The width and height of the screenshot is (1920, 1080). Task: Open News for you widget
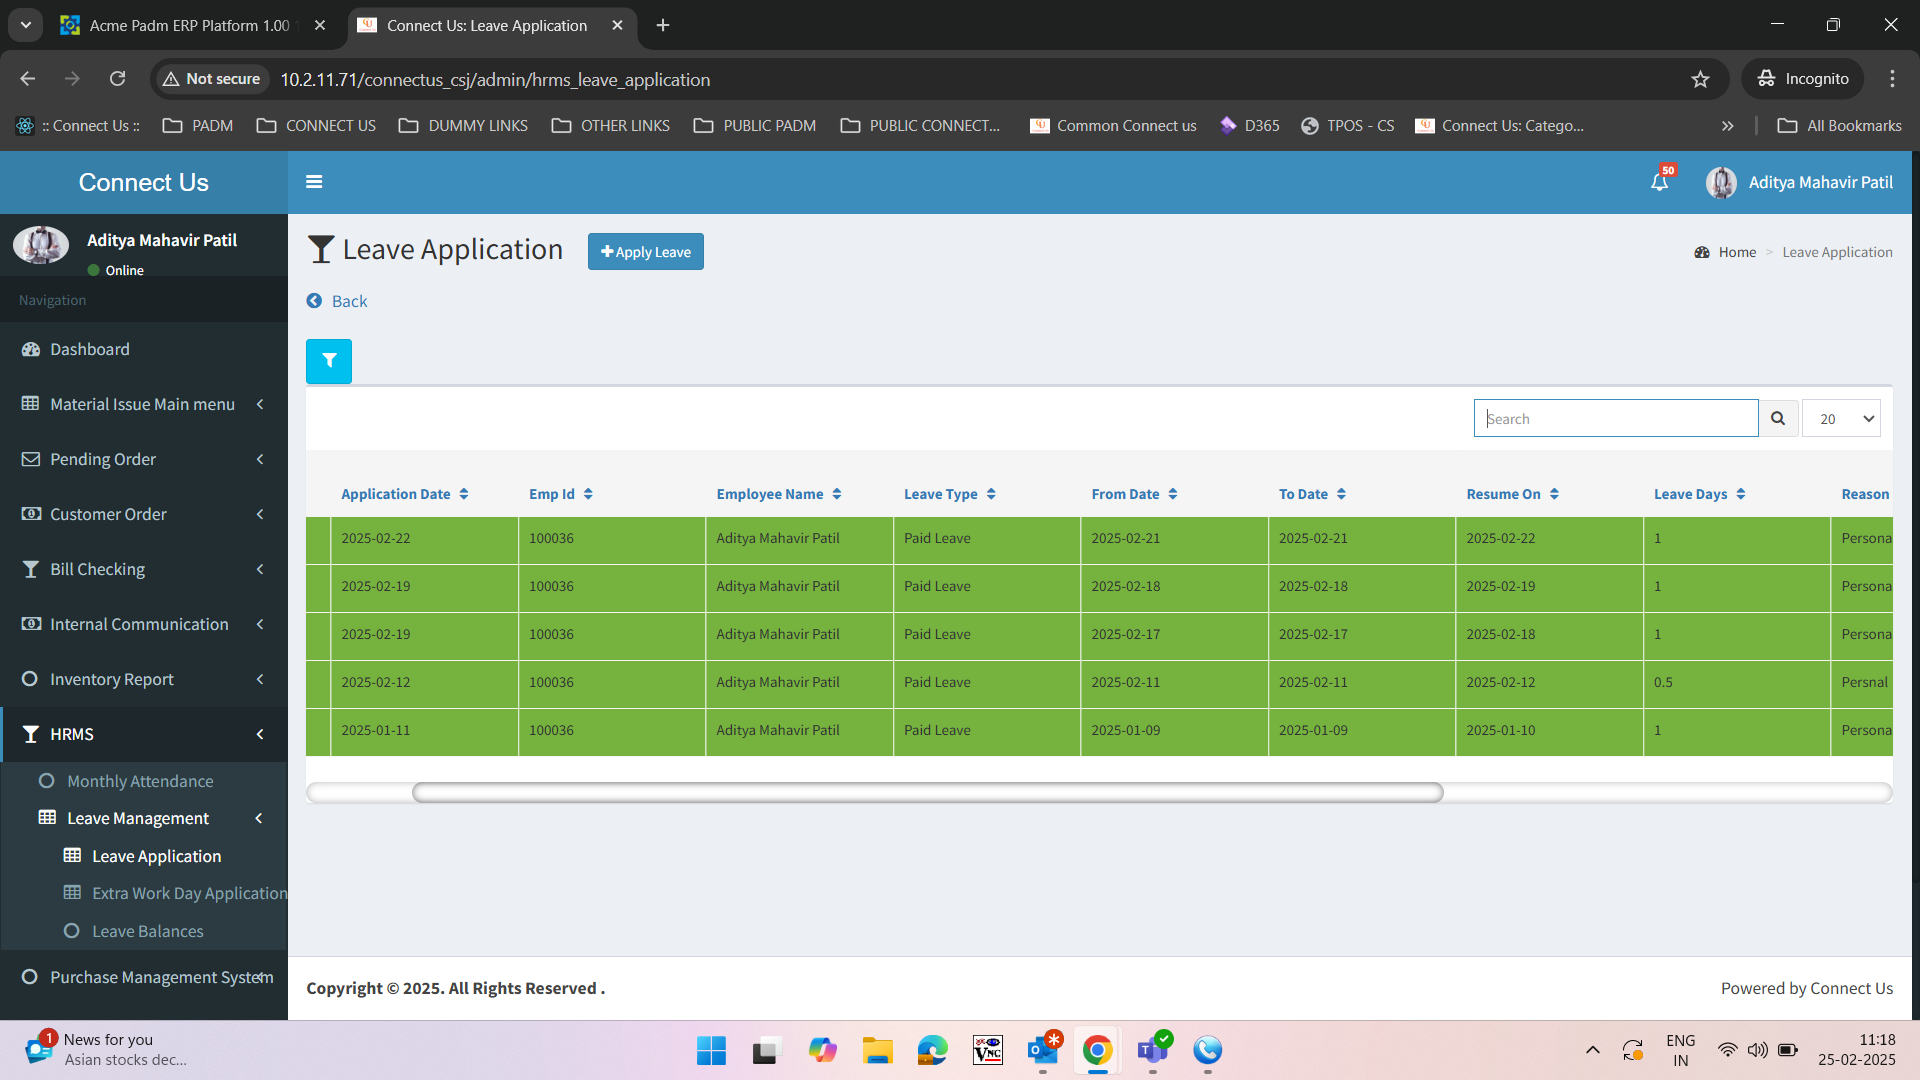105,1050
